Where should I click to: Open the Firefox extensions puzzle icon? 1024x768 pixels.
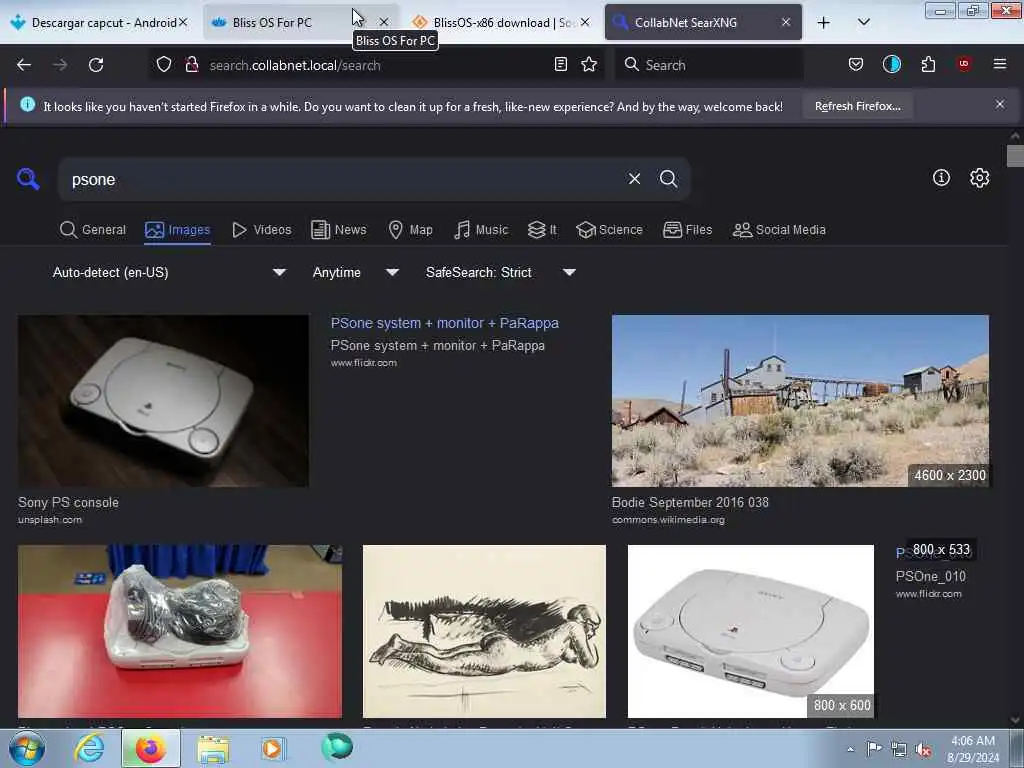click(928, 65)
